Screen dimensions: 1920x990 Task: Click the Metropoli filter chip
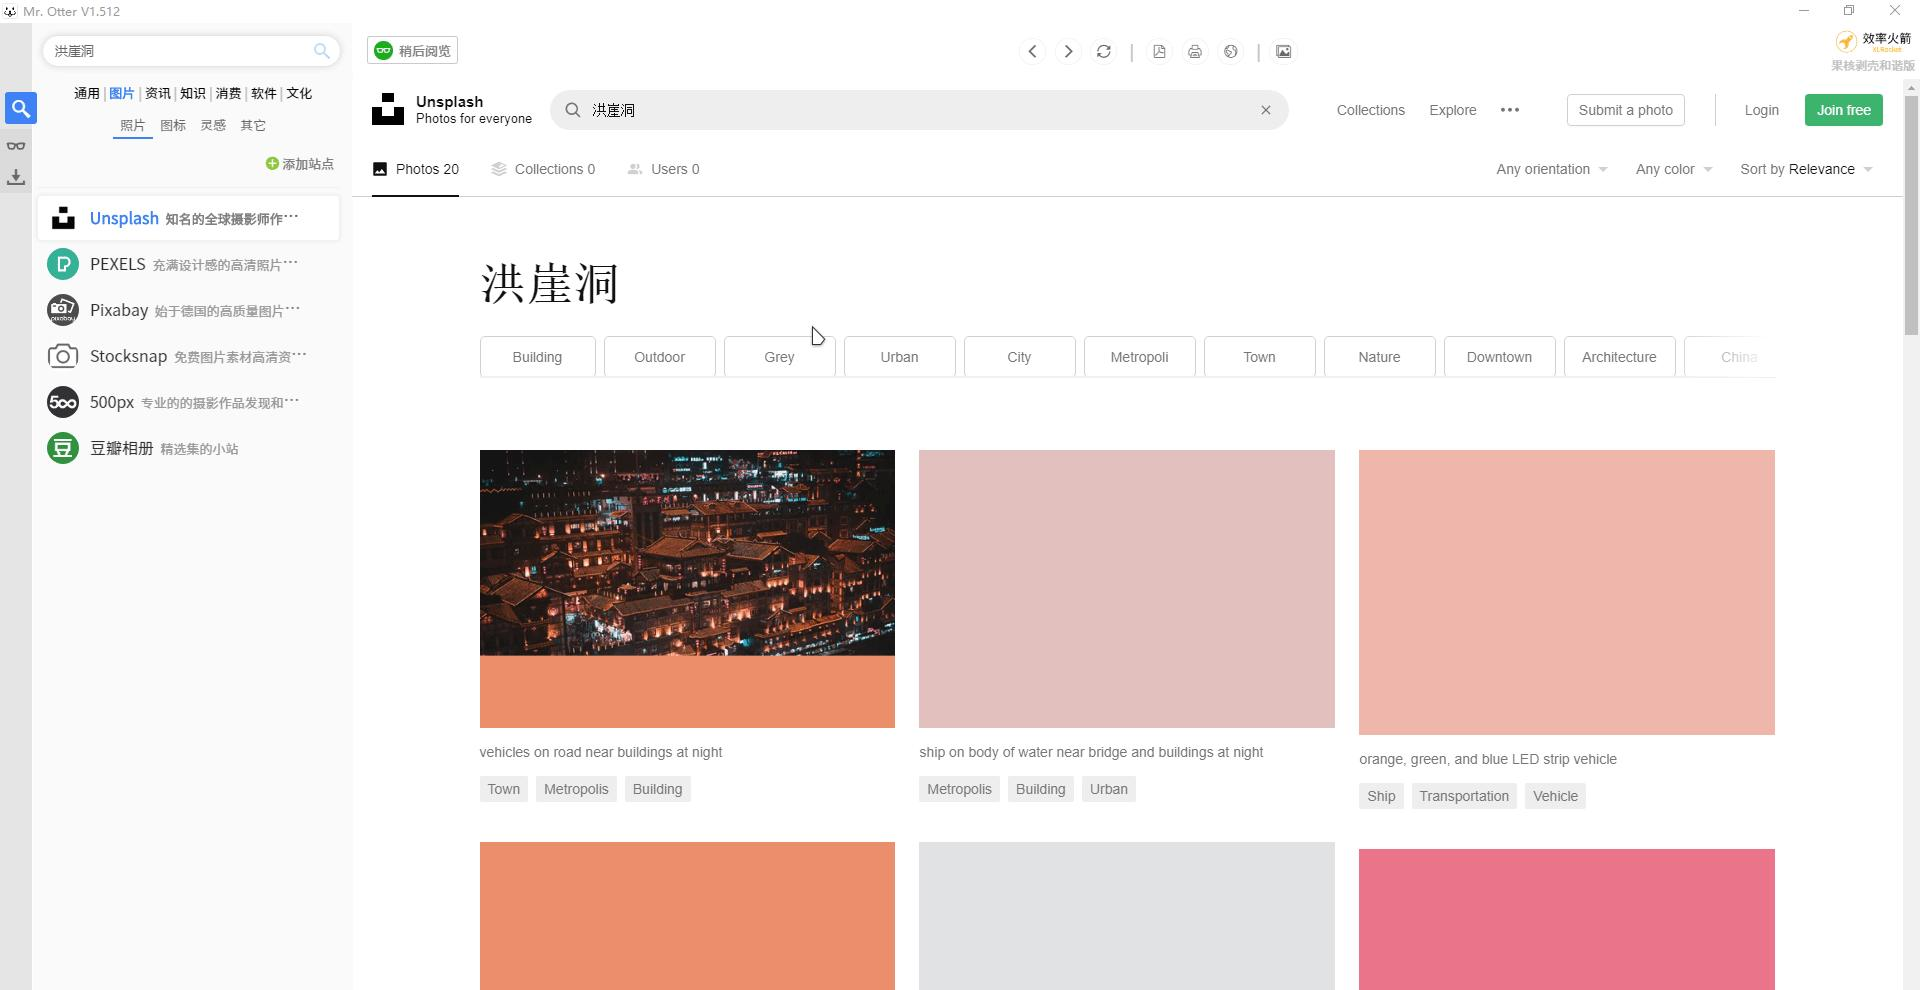1140,357
